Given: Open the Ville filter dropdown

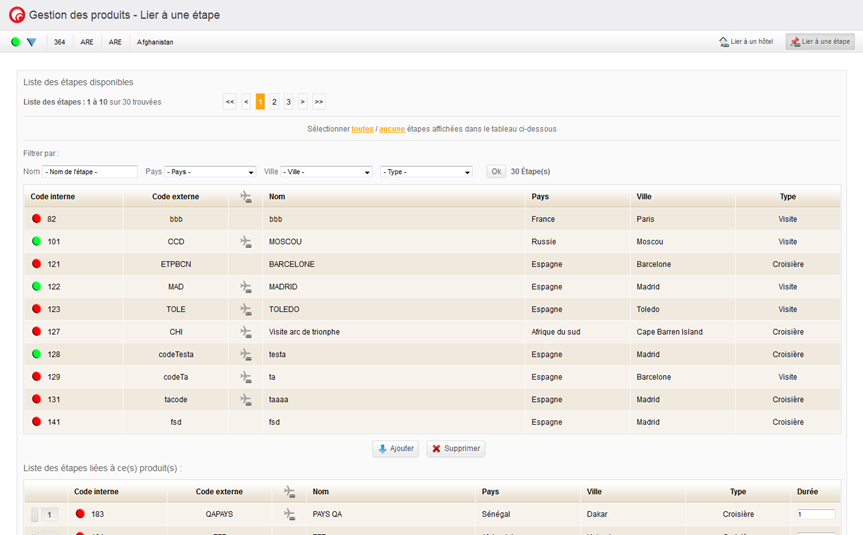Looking at the screenshot, I should pos(326,172).
